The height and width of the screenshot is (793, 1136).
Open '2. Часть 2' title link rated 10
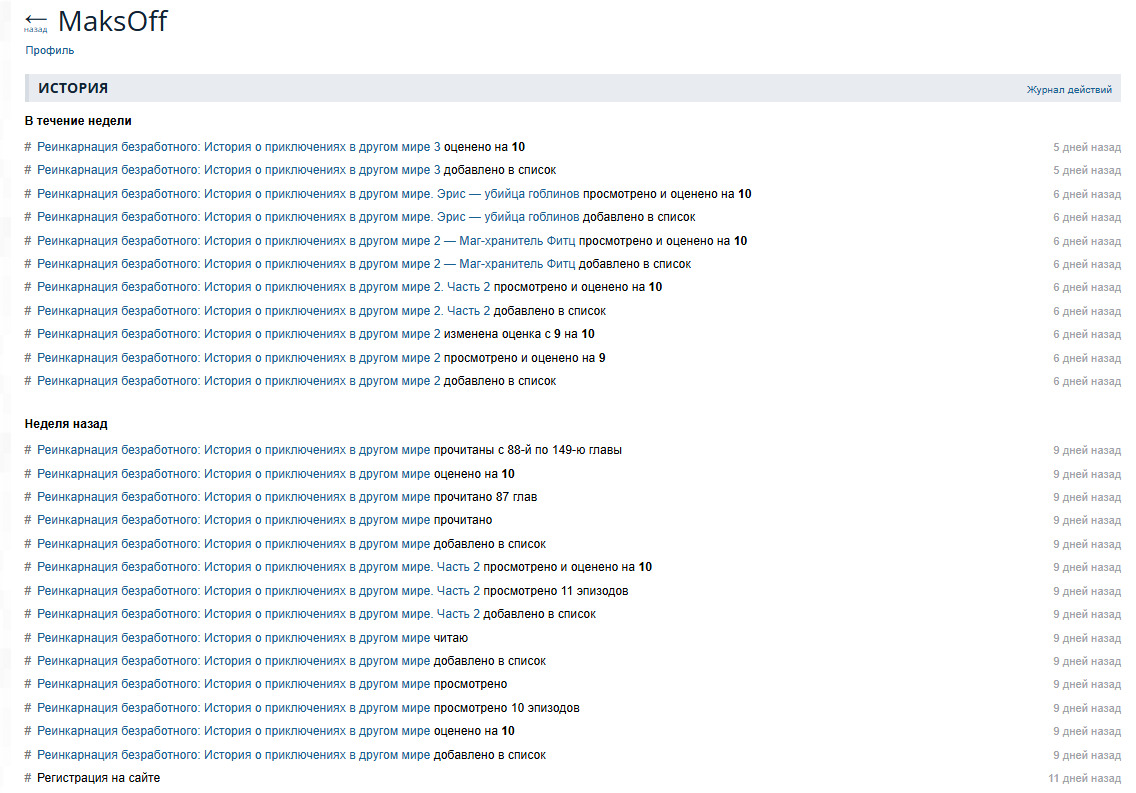coord(263,287)
